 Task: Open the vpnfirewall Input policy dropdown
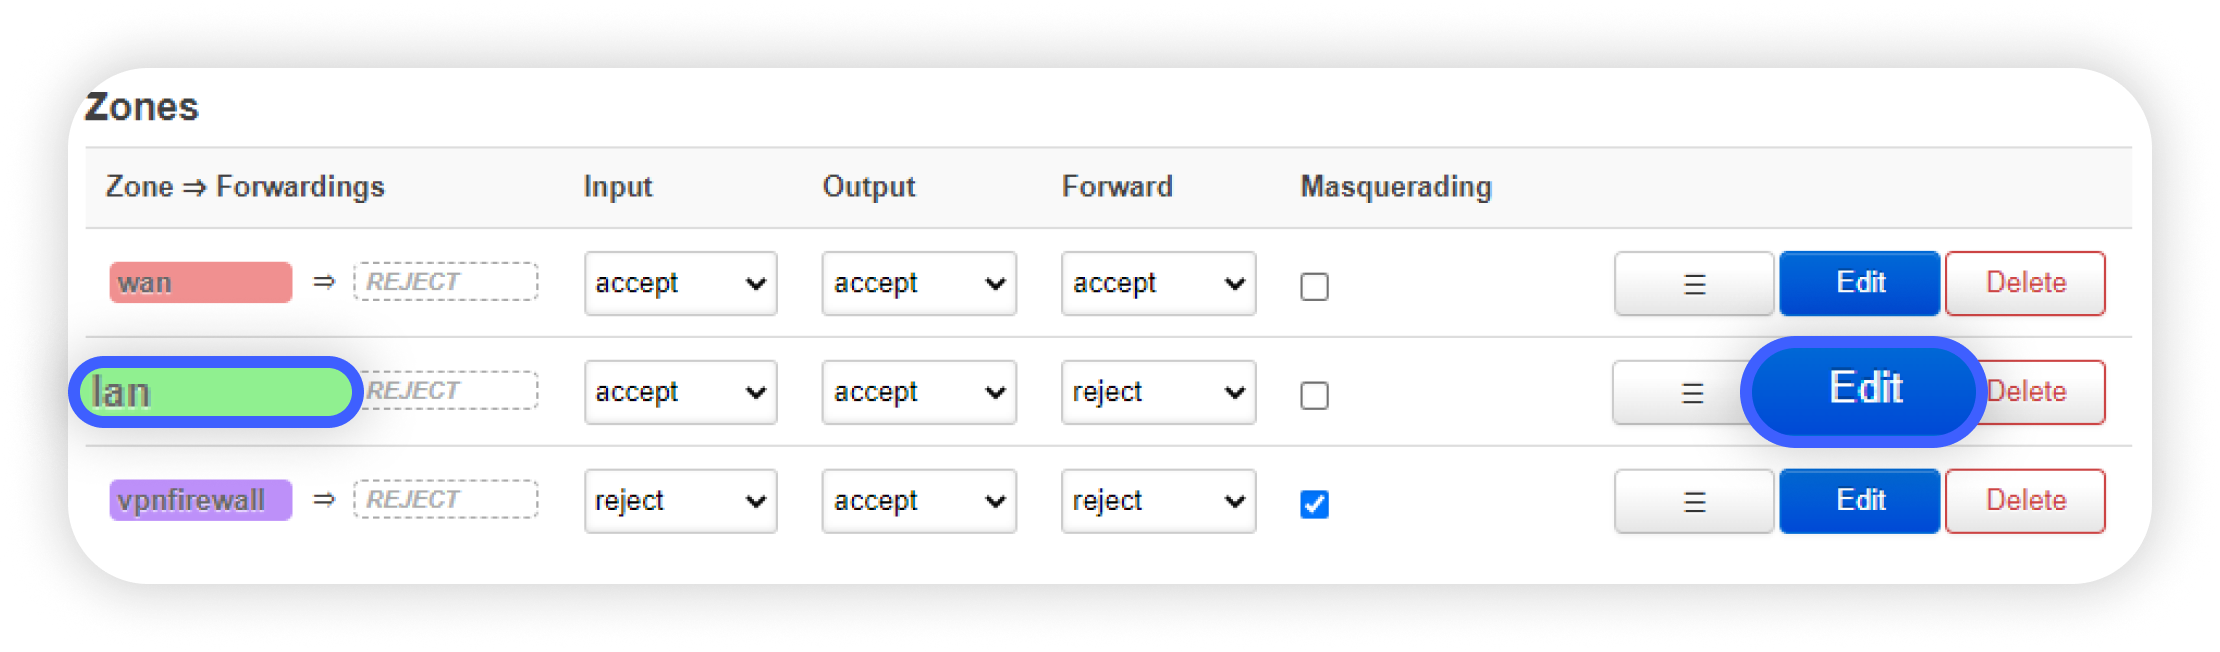click(680, 501)
